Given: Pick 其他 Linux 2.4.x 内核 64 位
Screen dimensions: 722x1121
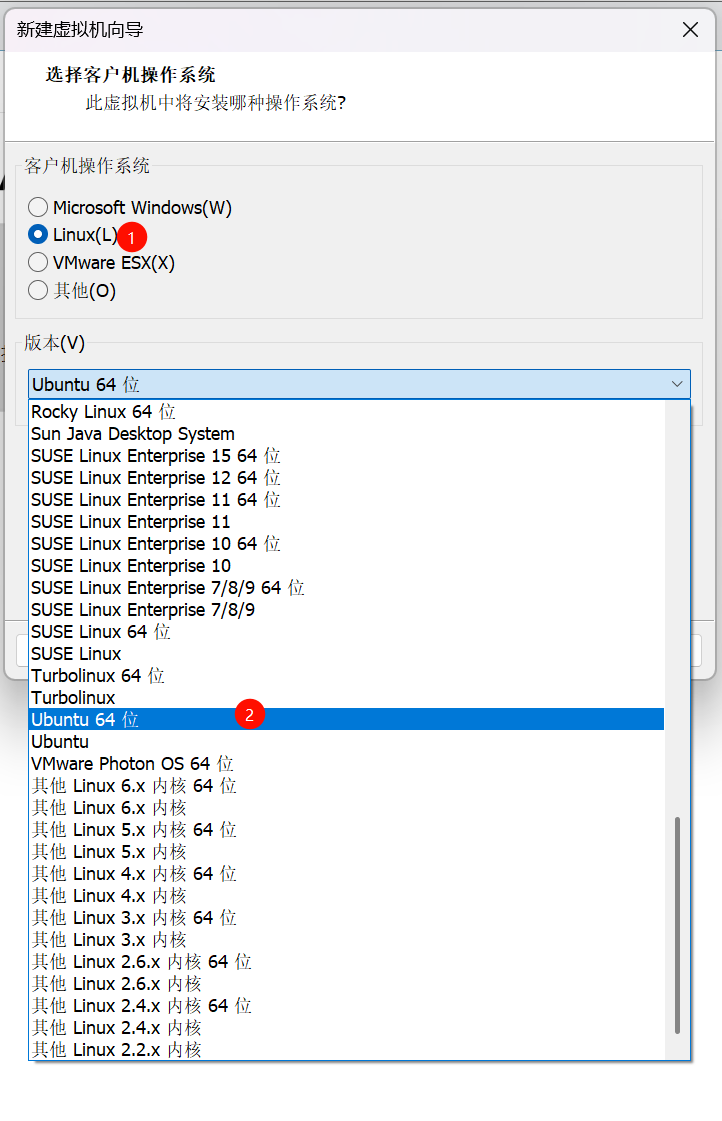Looking at the screenshot, I should pyautogui.click(x=347, y=1005).
